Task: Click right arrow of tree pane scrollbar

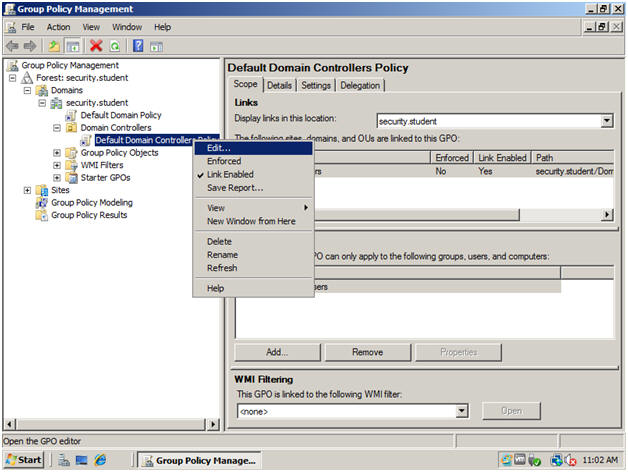Action: coord(213,424)
